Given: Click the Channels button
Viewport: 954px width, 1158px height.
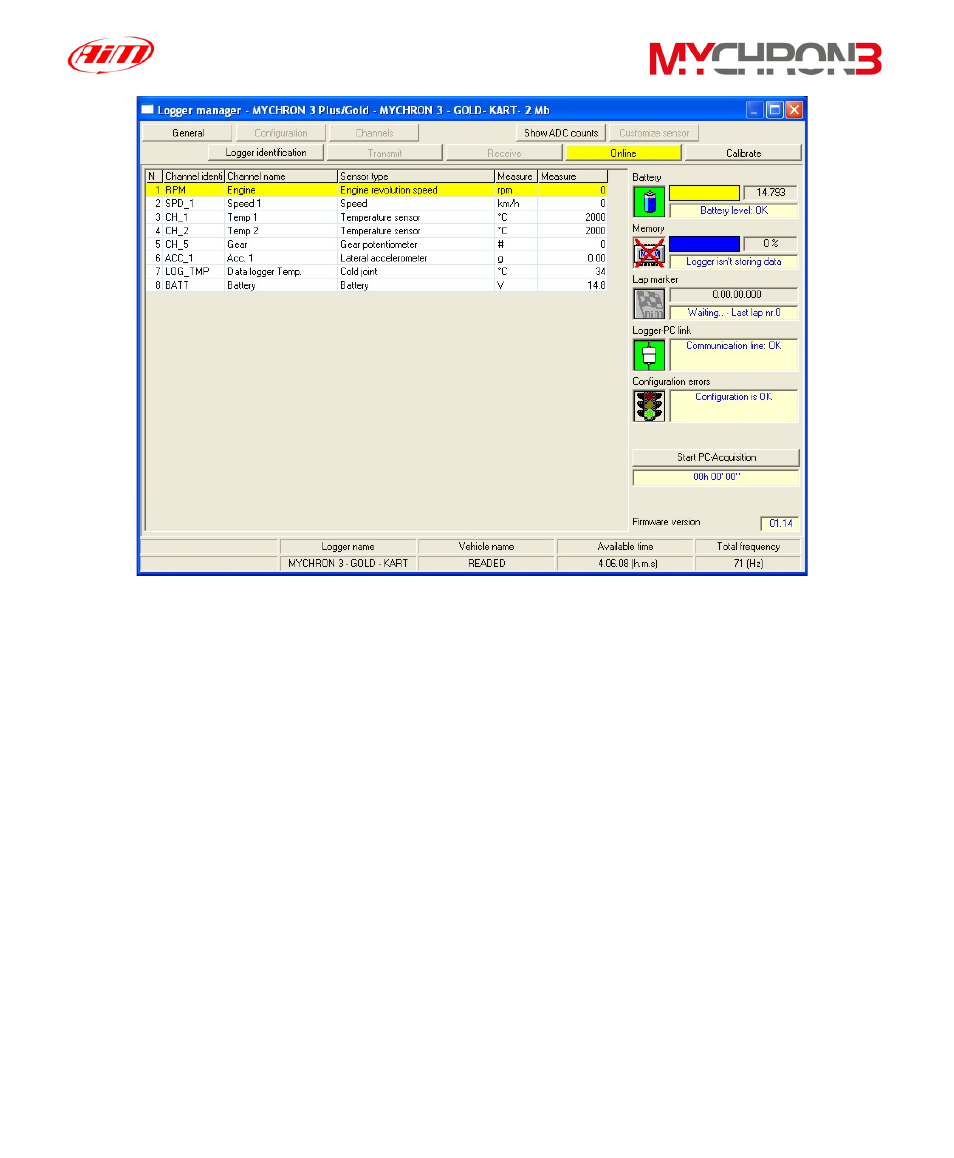Looking at the screenshot, I should click(x=374, y=133).
